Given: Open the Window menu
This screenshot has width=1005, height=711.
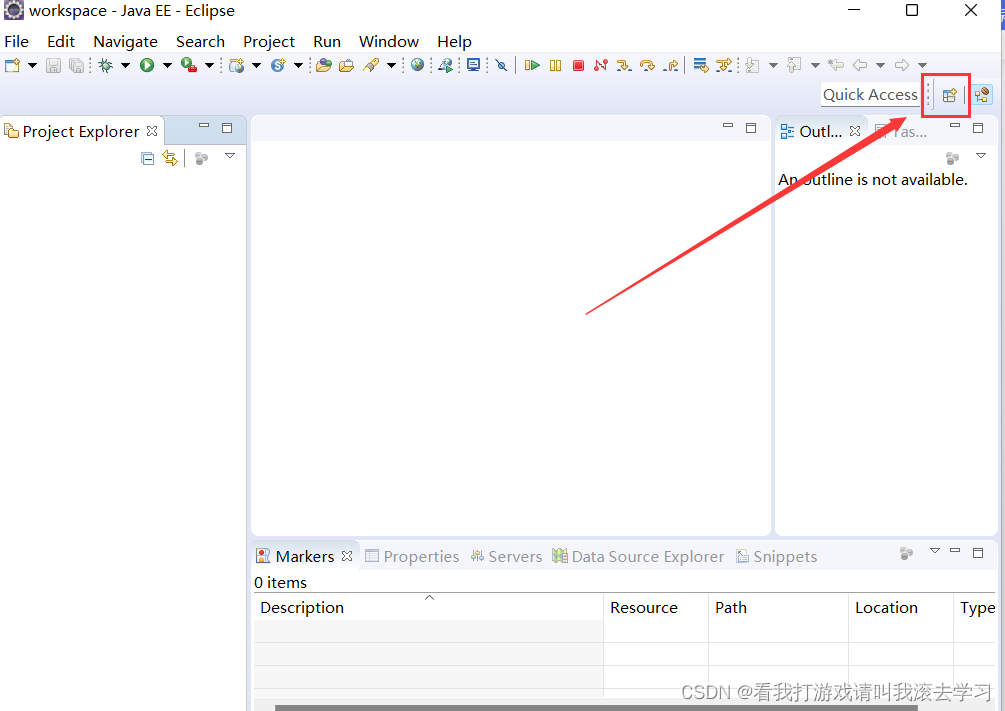Looking at the screenshot, I should pos(388,41).
